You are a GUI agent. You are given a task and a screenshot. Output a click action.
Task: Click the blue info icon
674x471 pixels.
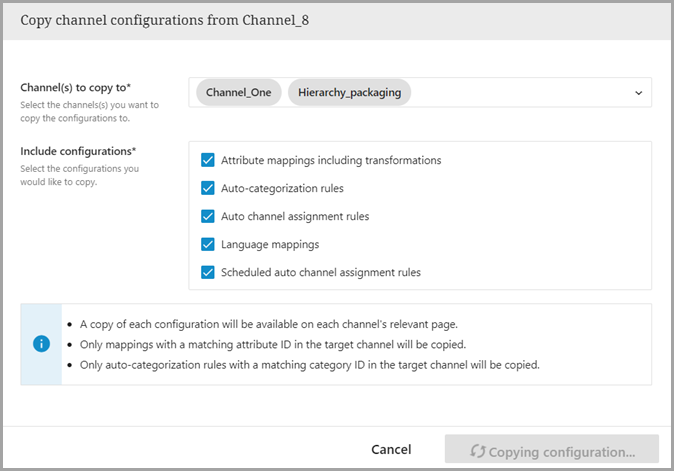tap(41, 344)
